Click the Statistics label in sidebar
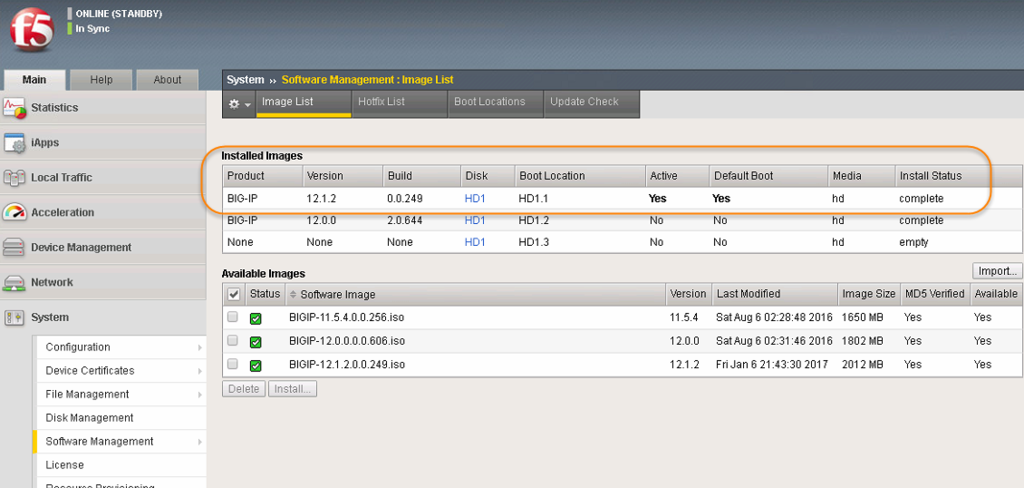 (x=55, y=108)
